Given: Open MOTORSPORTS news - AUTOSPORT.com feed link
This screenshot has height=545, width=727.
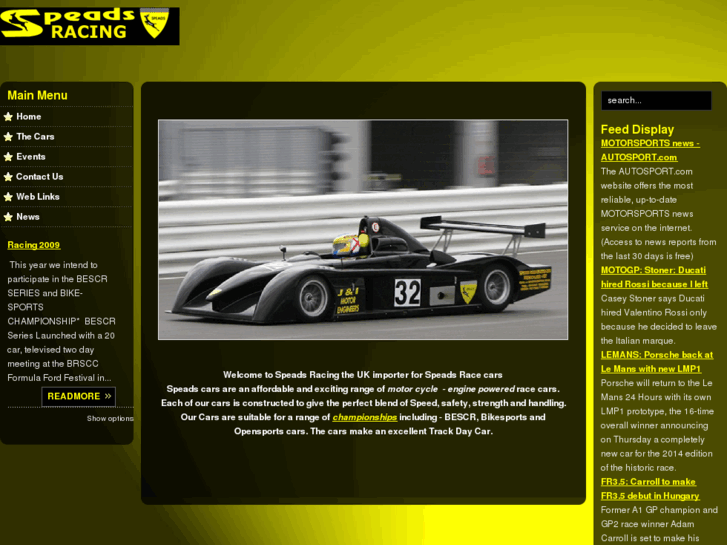Looking at the screenshot, I should click(x=650, y=150).
